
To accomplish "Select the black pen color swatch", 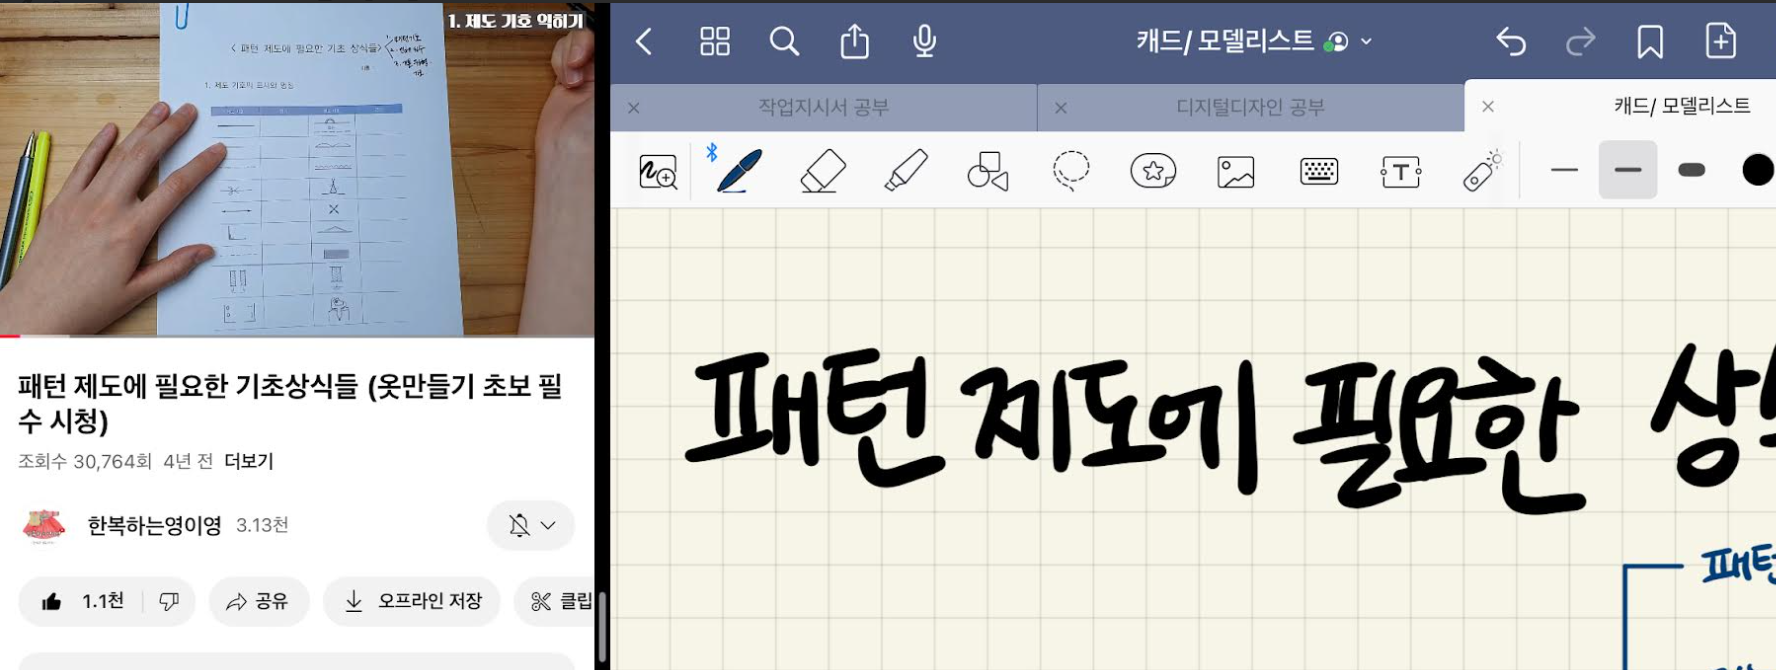I will 1756,170.
